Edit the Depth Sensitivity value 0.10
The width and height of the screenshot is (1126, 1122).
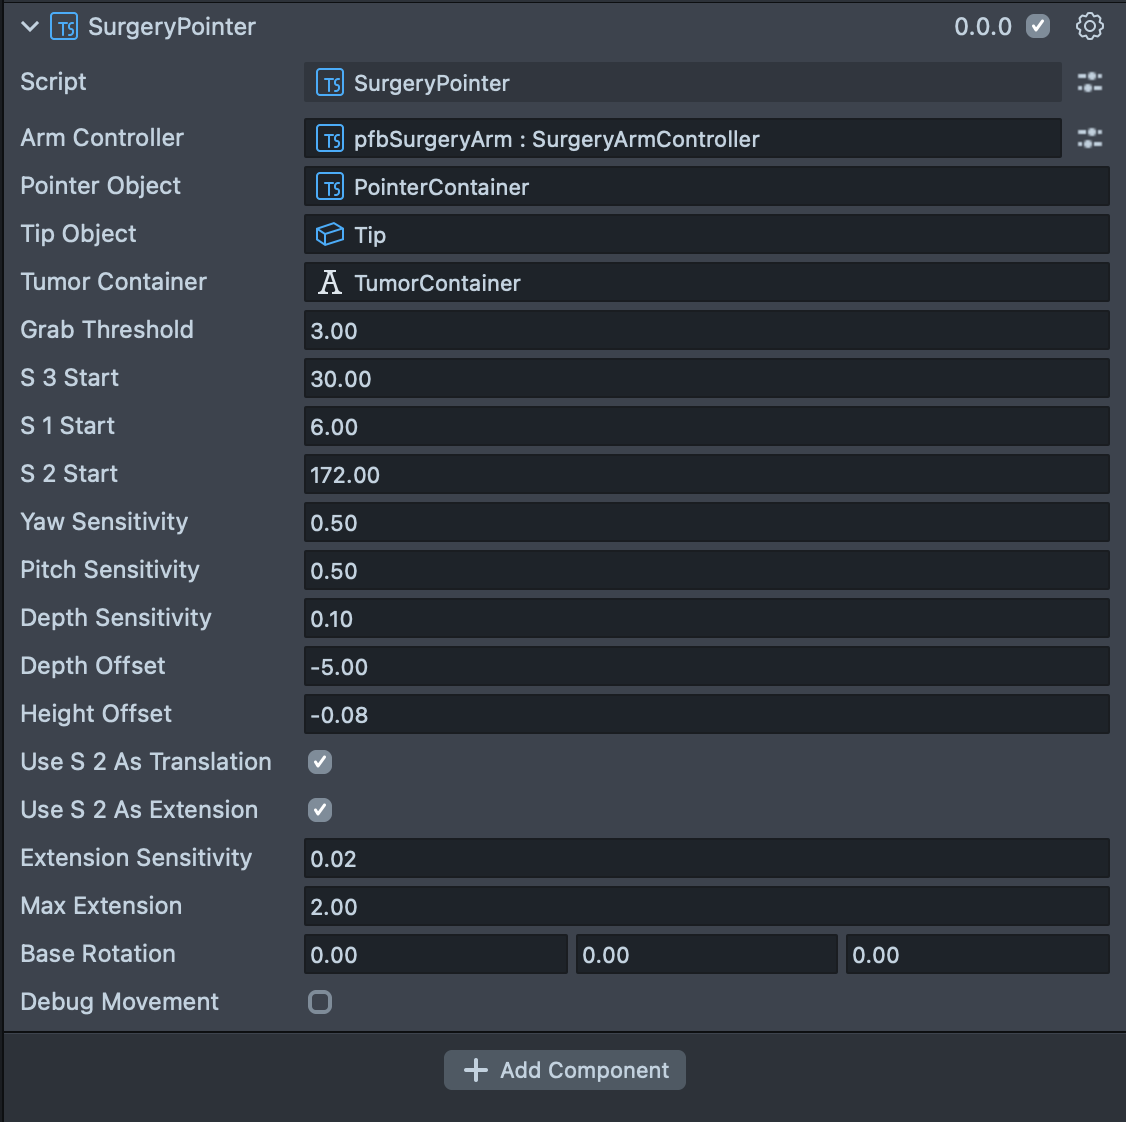(x=707, y=618)
